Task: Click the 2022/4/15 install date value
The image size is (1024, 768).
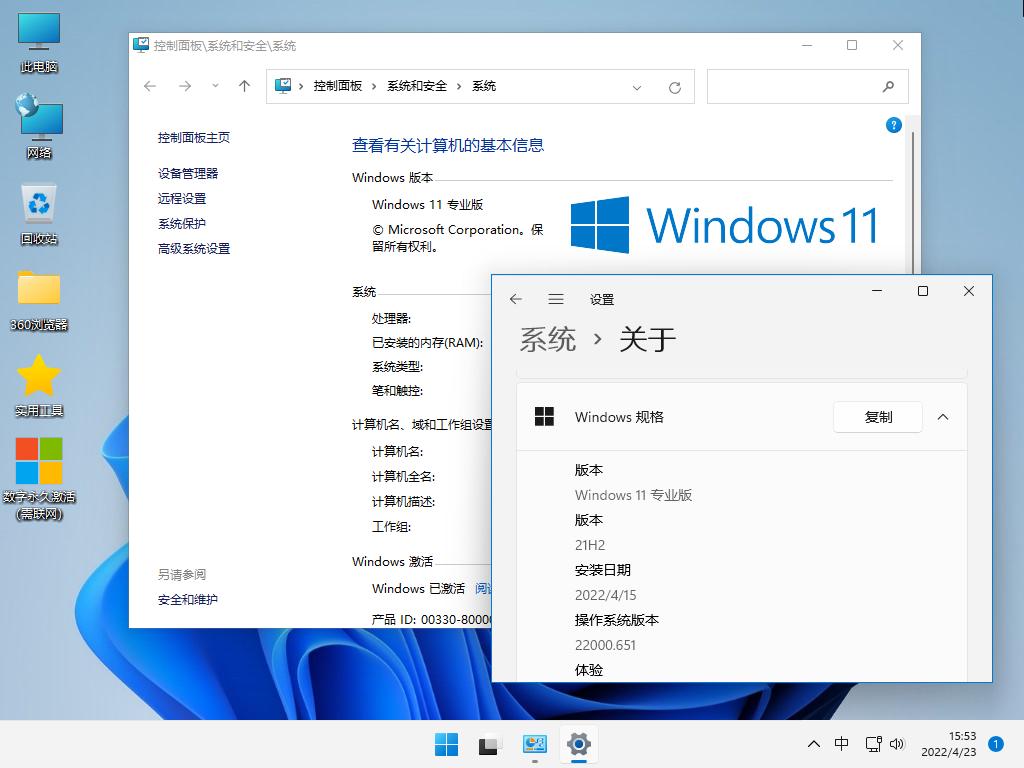Action: tap(605, 595)
